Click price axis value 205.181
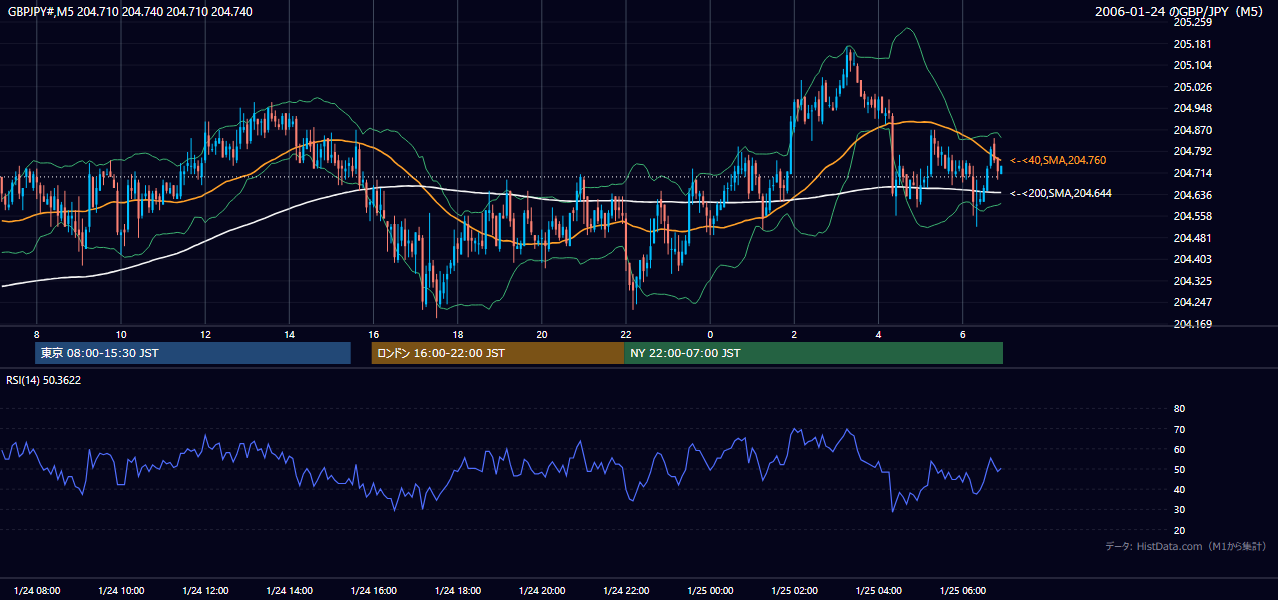Screen dimensions: 1278x600 (1192, 44)
